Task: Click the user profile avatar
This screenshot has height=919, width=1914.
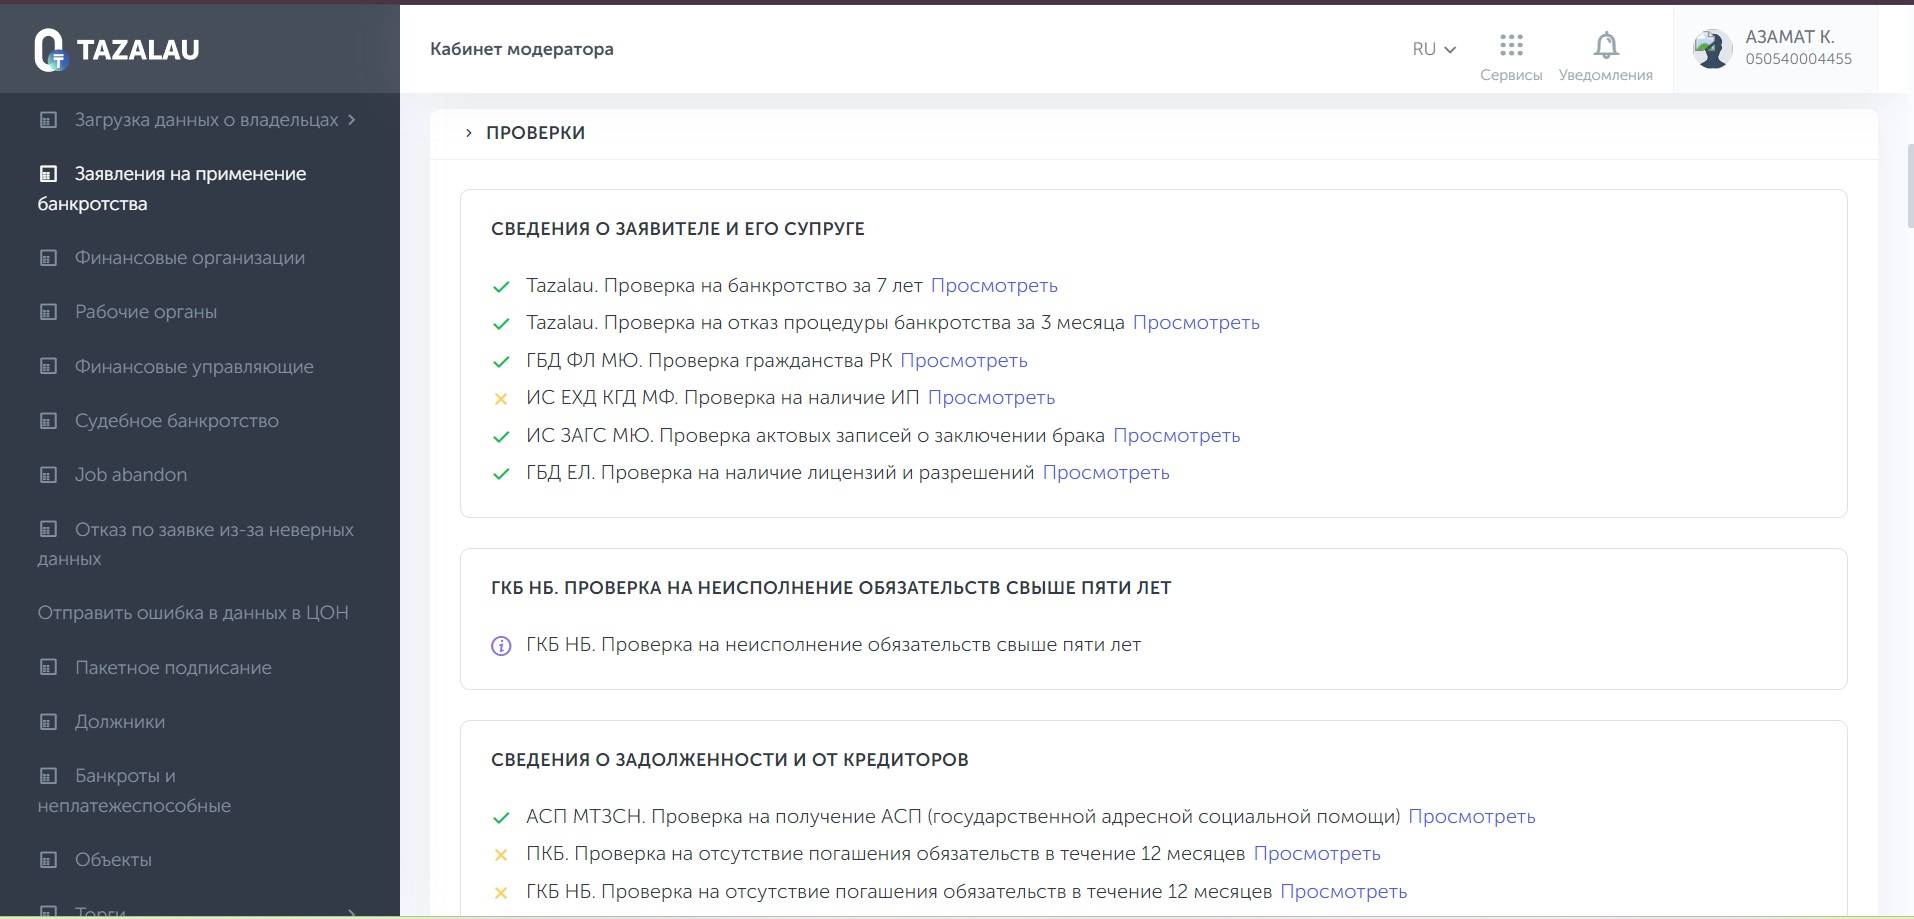Action: pyautogui.click(x=1712, y=49)
